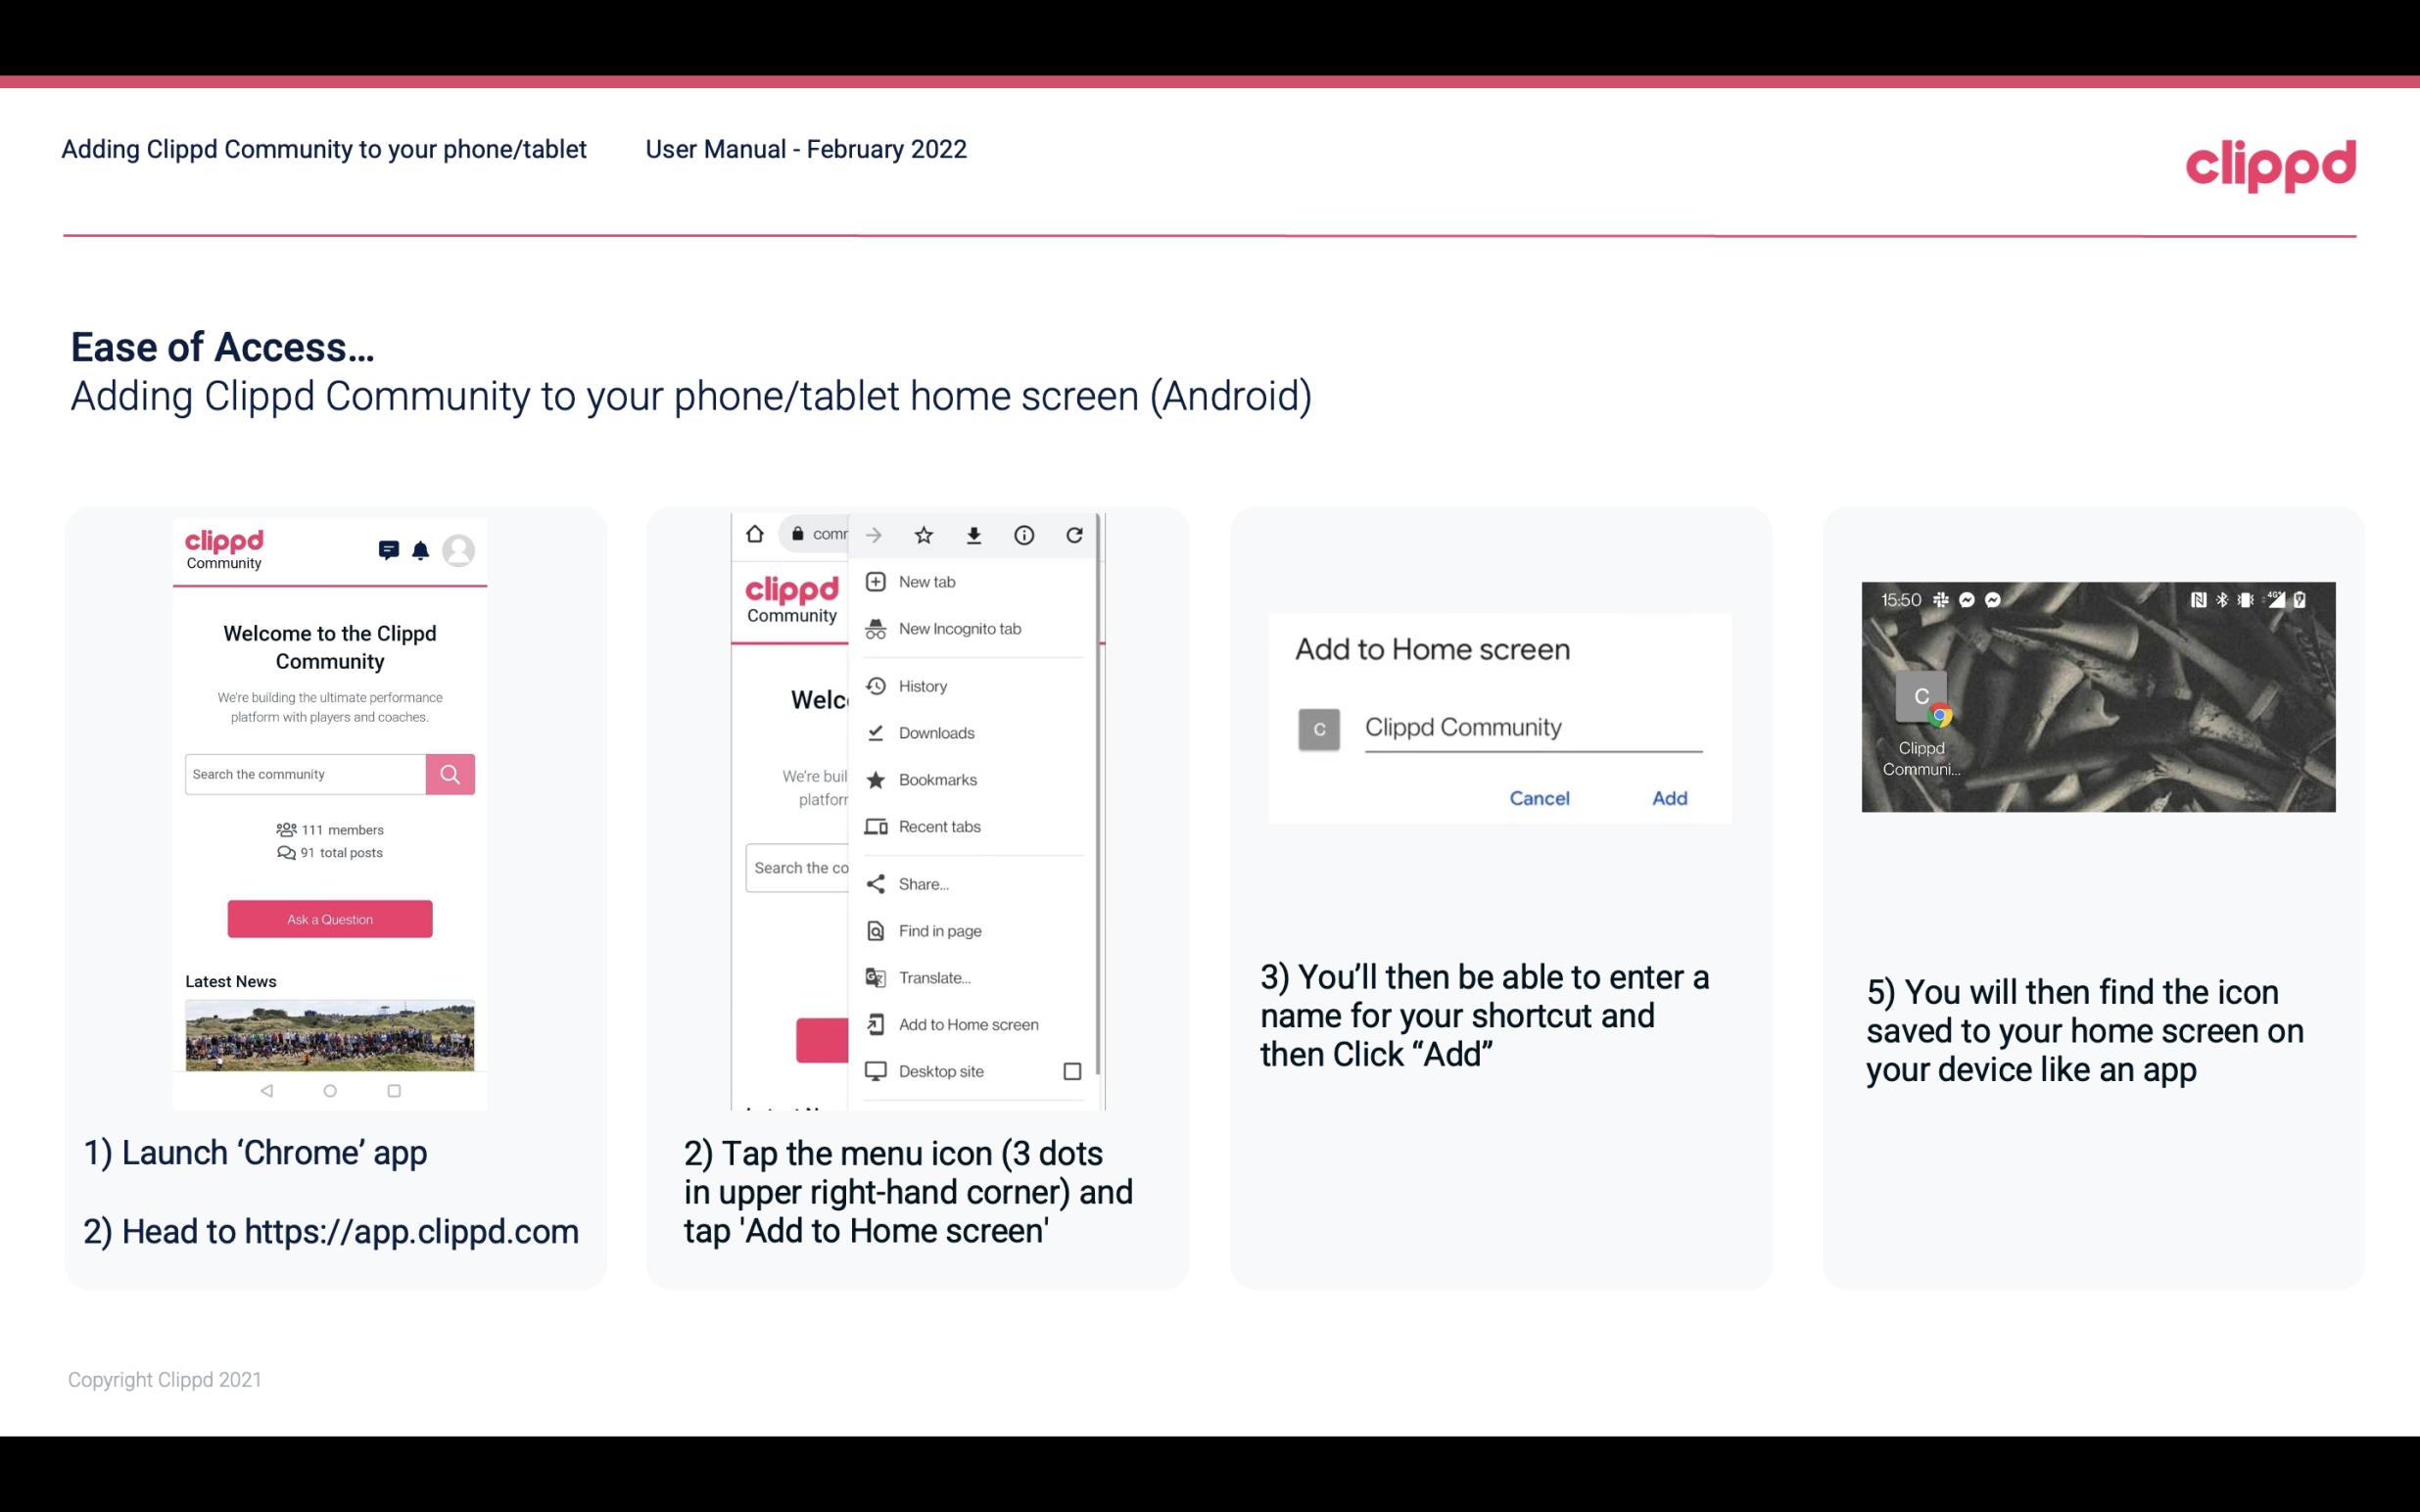Click the Add button in home screen dialog
Screen dimensions: 2420x1512
1667,798
